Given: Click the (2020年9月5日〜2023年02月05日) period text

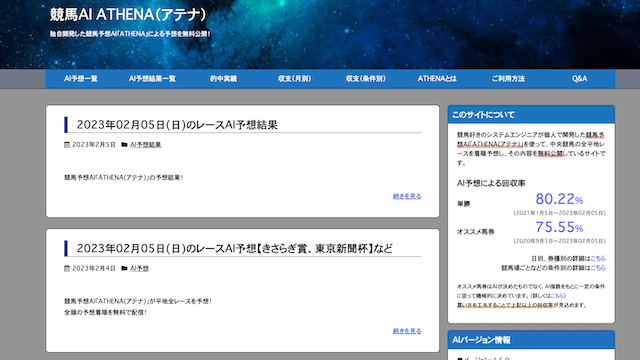Looking at the screenshot, I should point(560,241).
